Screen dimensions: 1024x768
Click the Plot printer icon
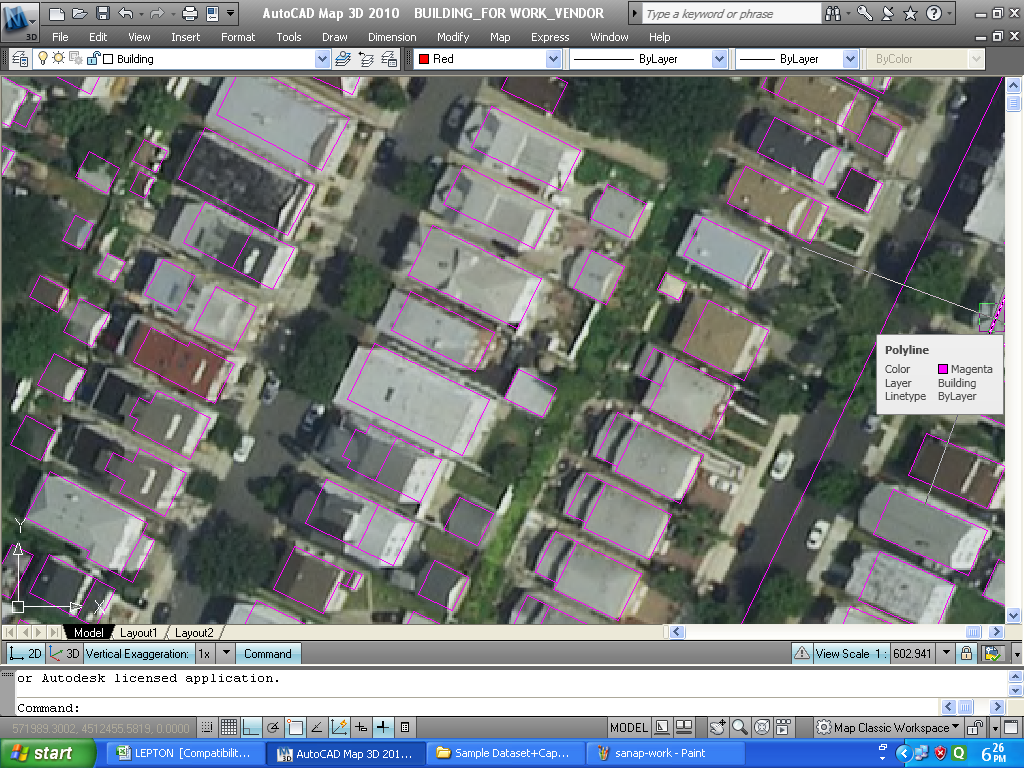point(189,13)
